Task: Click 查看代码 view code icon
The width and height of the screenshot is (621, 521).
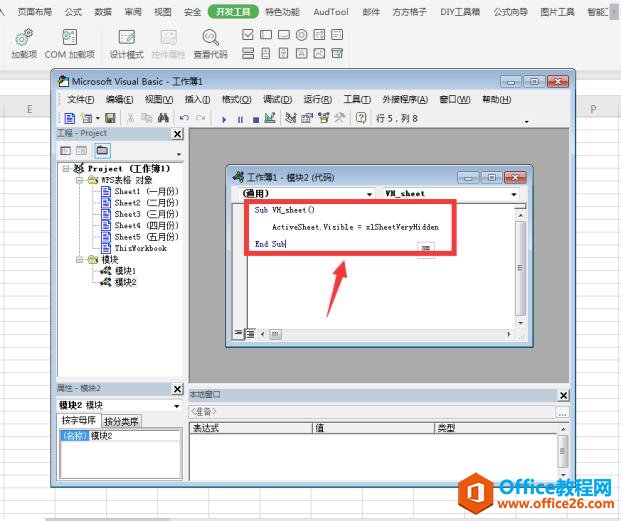Action: click(210, 44)
